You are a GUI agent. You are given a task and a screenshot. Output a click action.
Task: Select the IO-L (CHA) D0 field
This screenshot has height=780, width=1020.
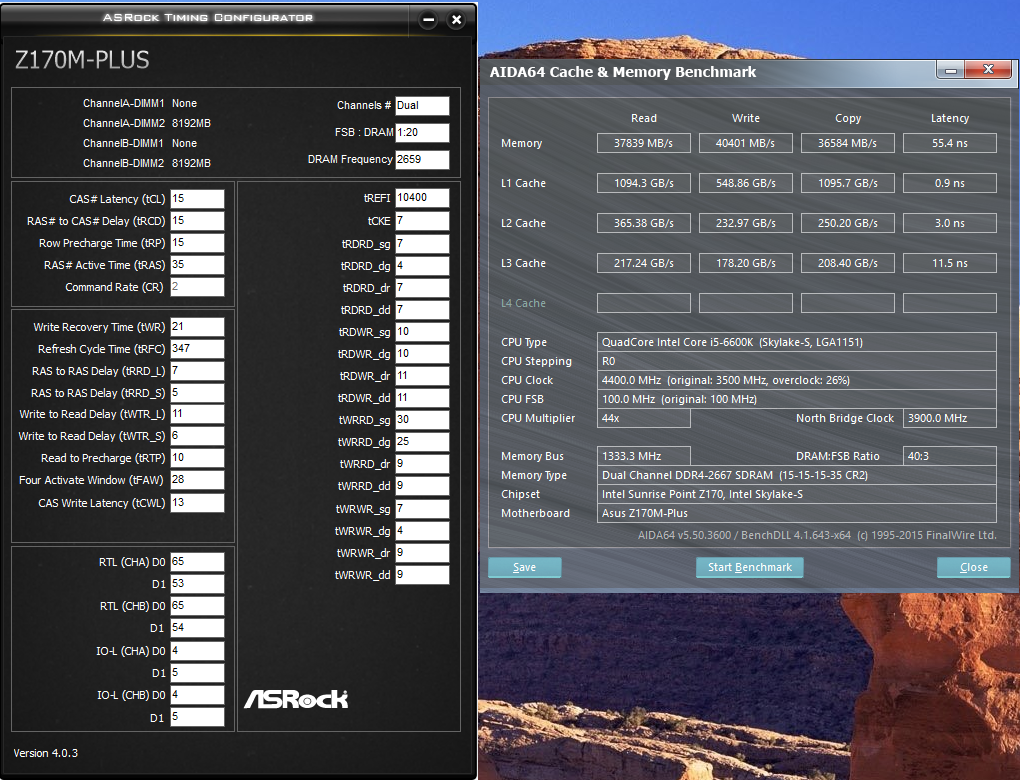click(197, 651)
